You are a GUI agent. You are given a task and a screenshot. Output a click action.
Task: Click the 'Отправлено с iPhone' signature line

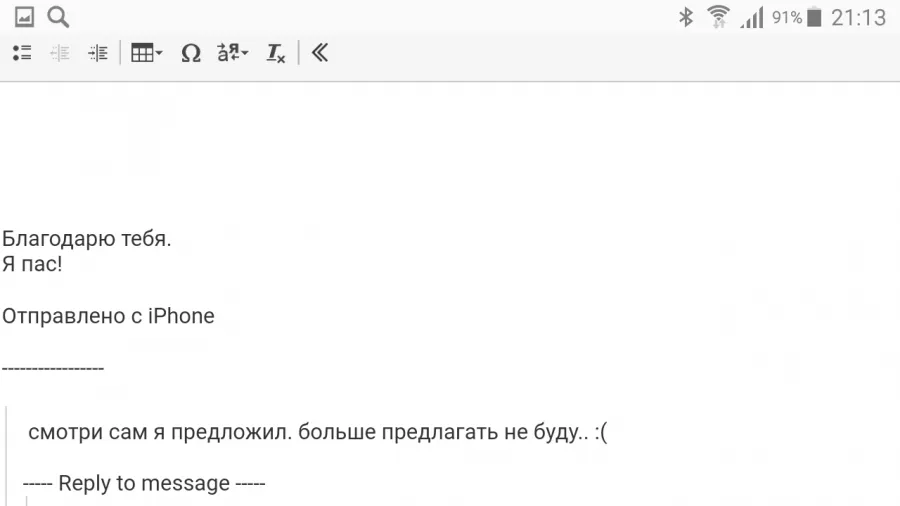click(x=108, y=316)
